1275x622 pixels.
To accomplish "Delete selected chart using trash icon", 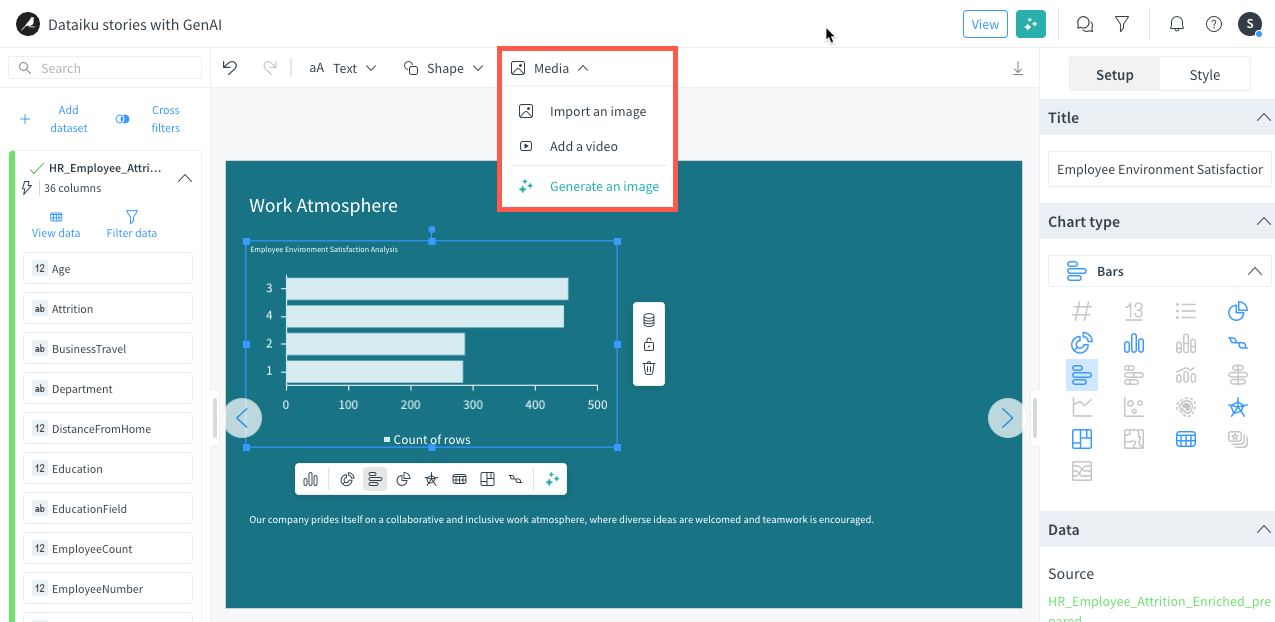I will click(648, 368).
